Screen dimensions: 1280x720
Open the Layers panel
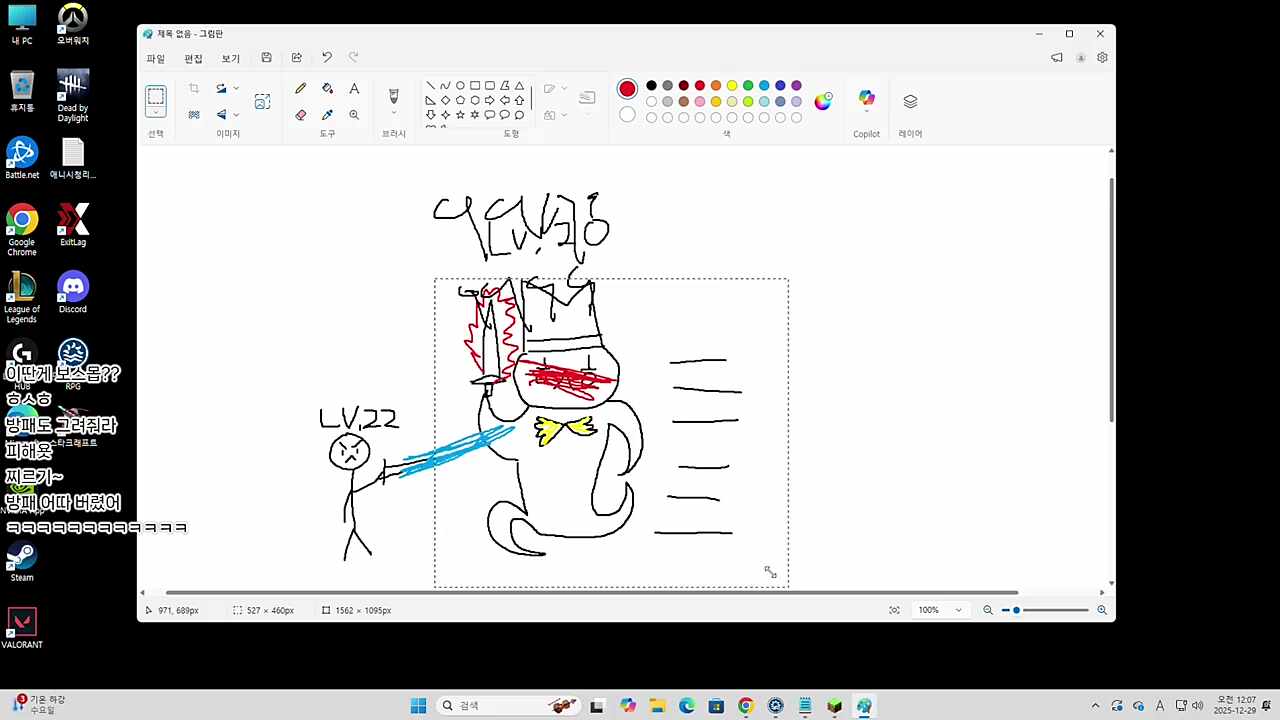(x=910, y=102)
